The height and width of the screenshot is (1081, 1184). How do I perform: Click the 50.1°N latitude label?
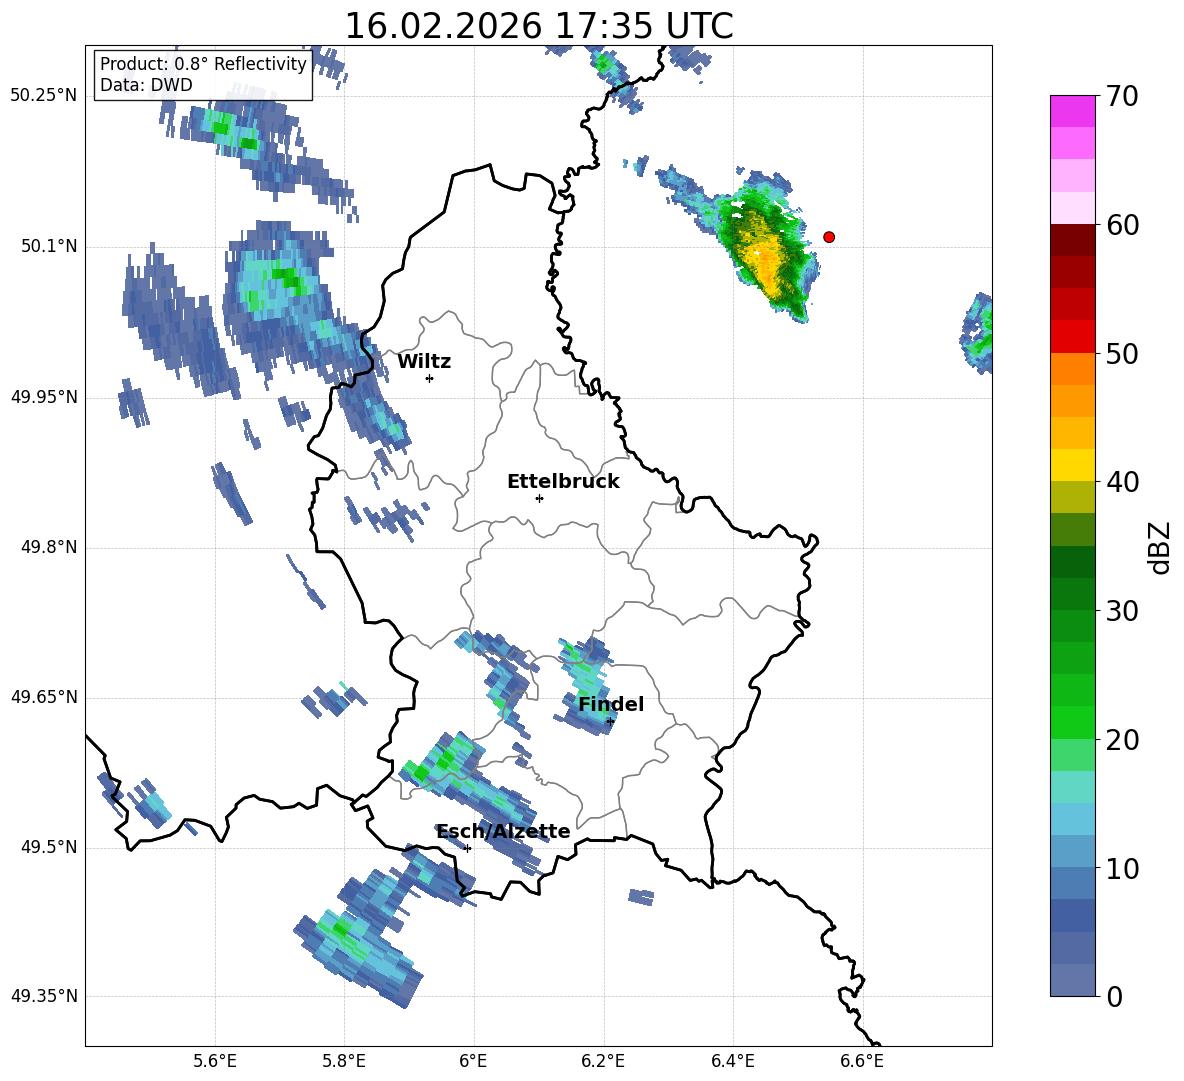[49, 246]
